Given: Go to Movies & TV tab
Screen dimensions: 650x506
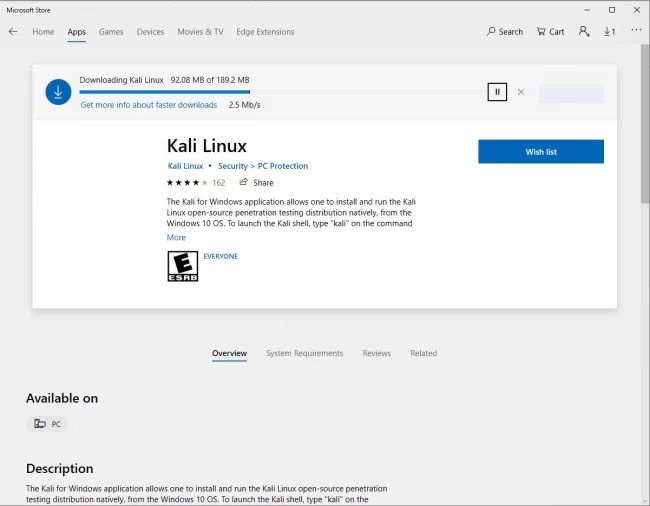Looking at the screenshot, I should (200, 32).
